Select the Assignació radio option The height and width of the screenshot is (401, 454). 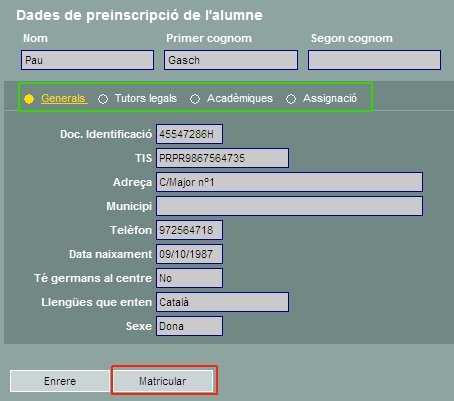[x=291, y=99]
